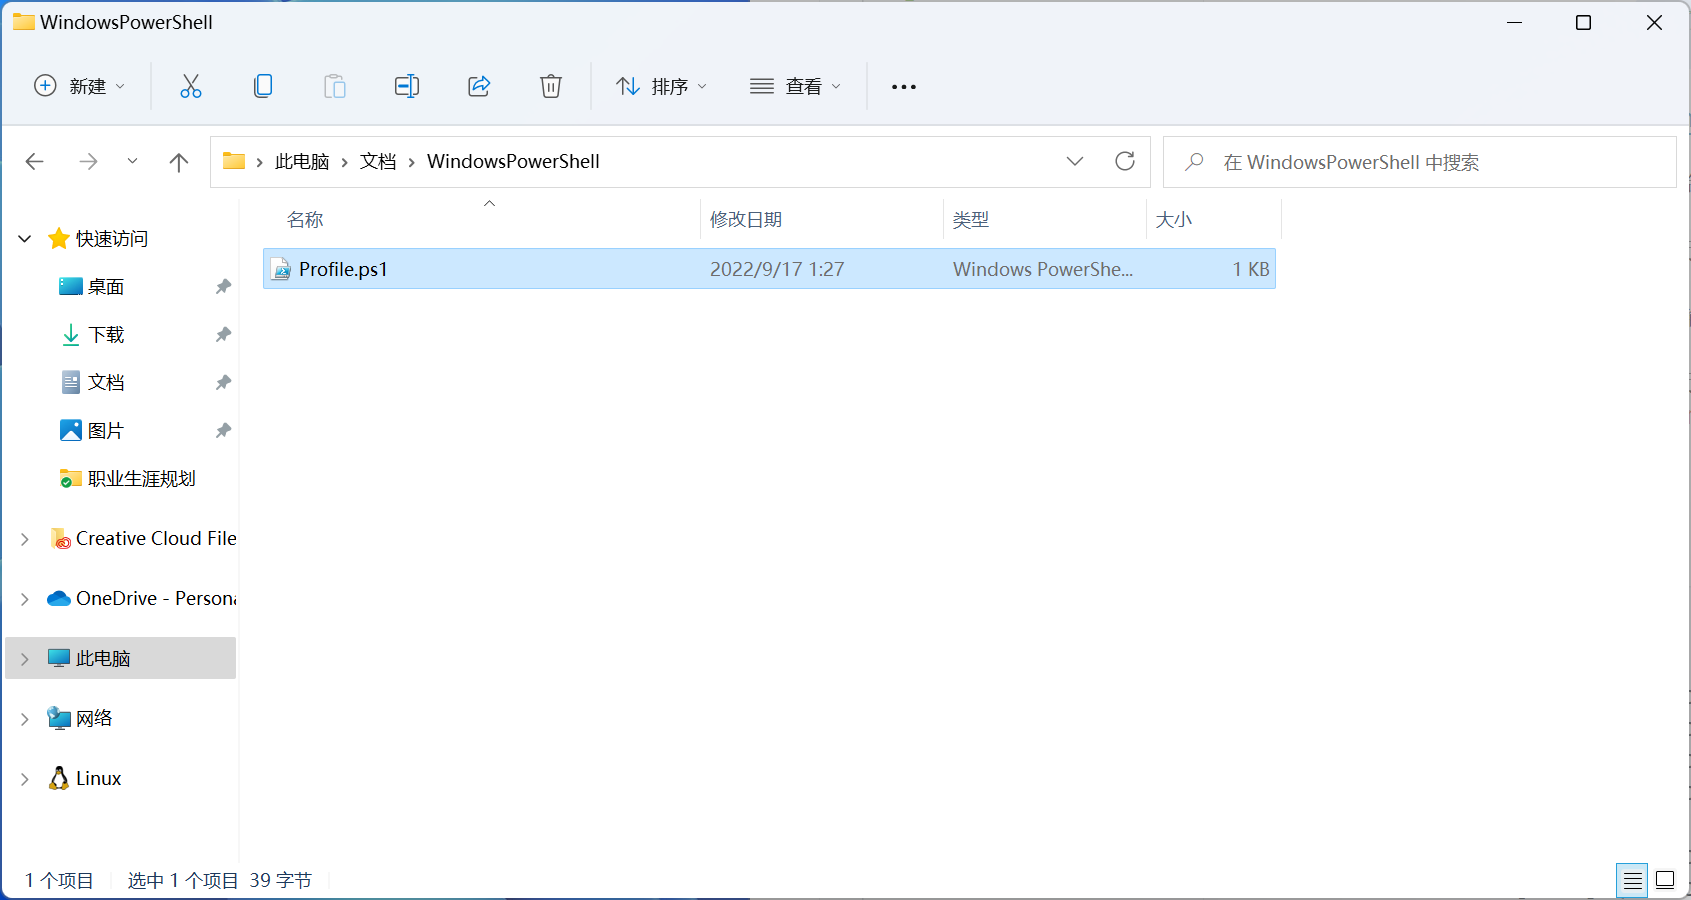Viewport: 1691px width, 900px height.
Task: Click the pin icon beside 文档
Action: point(223,383)
